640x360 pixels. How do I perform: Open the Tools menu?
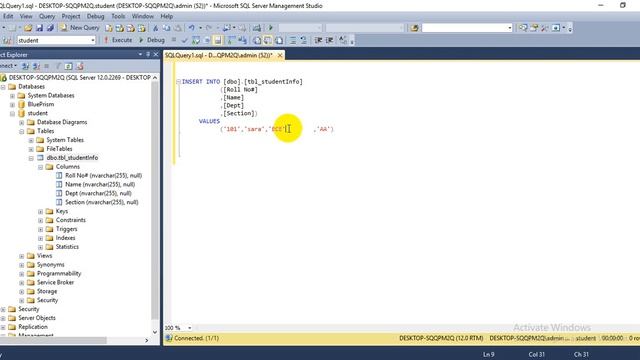[x=118, y=16]
